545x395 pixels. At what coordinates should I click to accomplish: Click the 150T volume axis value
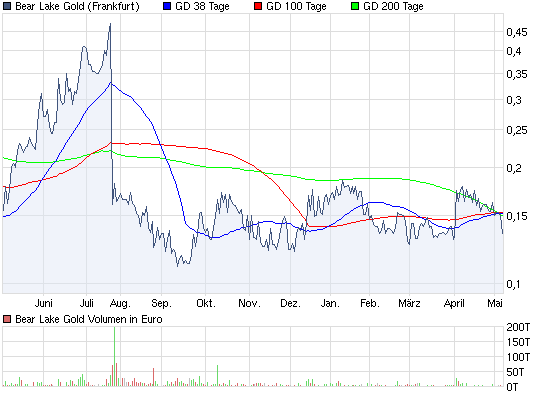pos(518,342)
